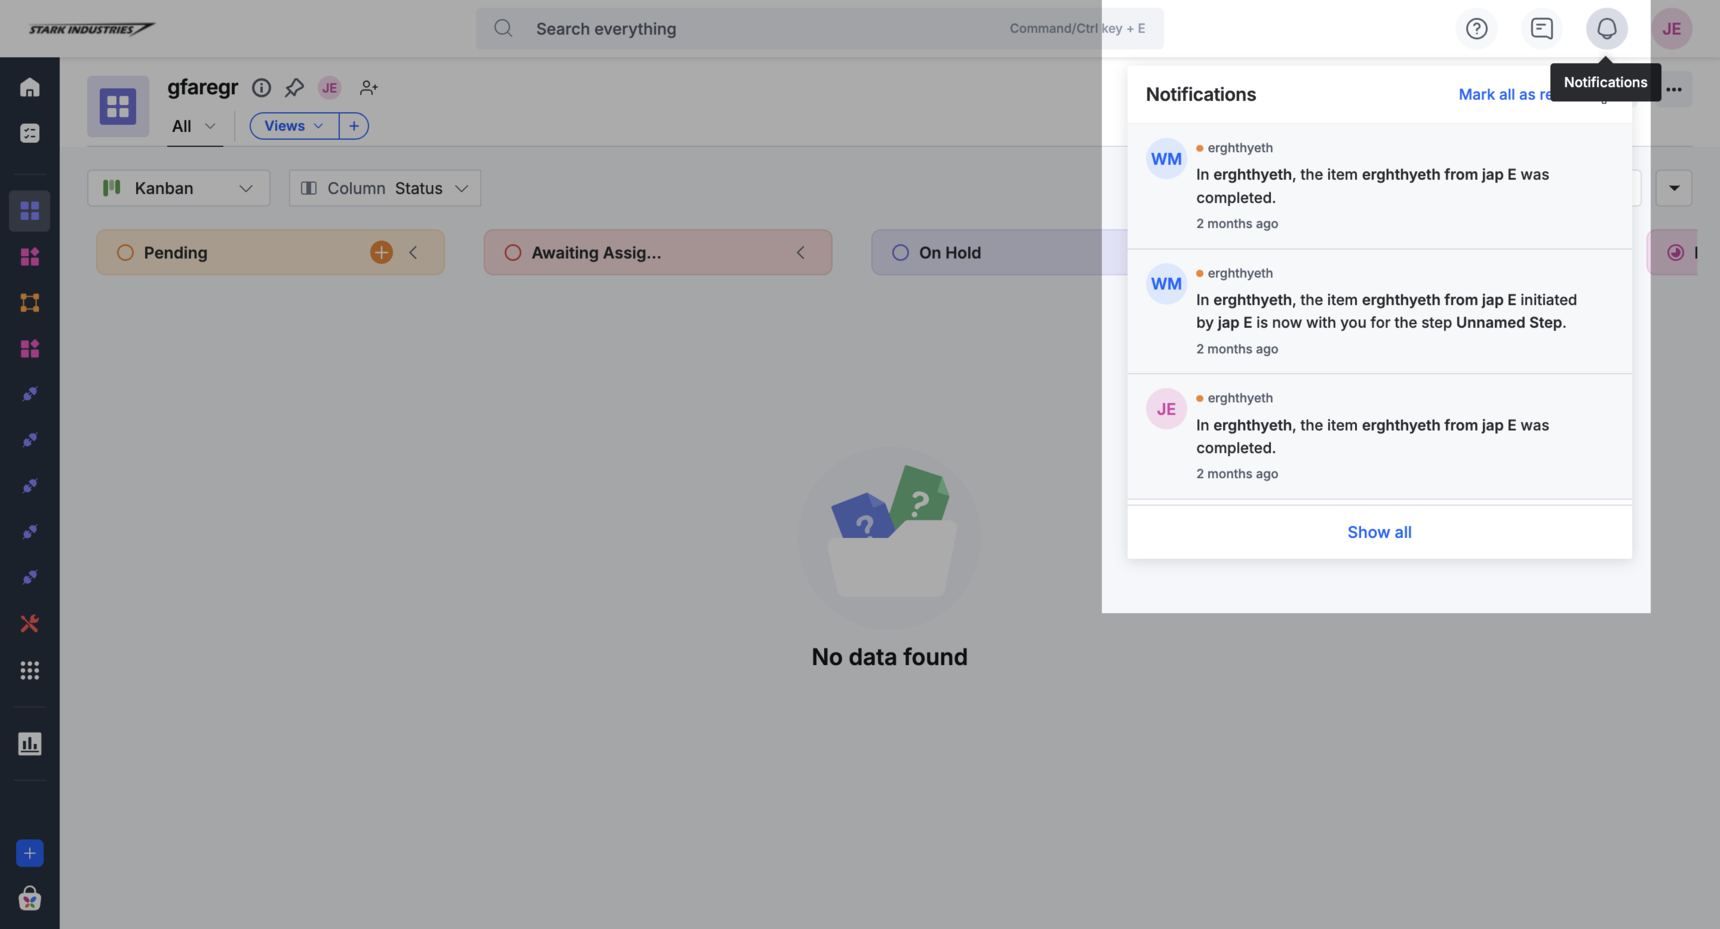Open the Home icon in sidebar

tap(30, 87)
